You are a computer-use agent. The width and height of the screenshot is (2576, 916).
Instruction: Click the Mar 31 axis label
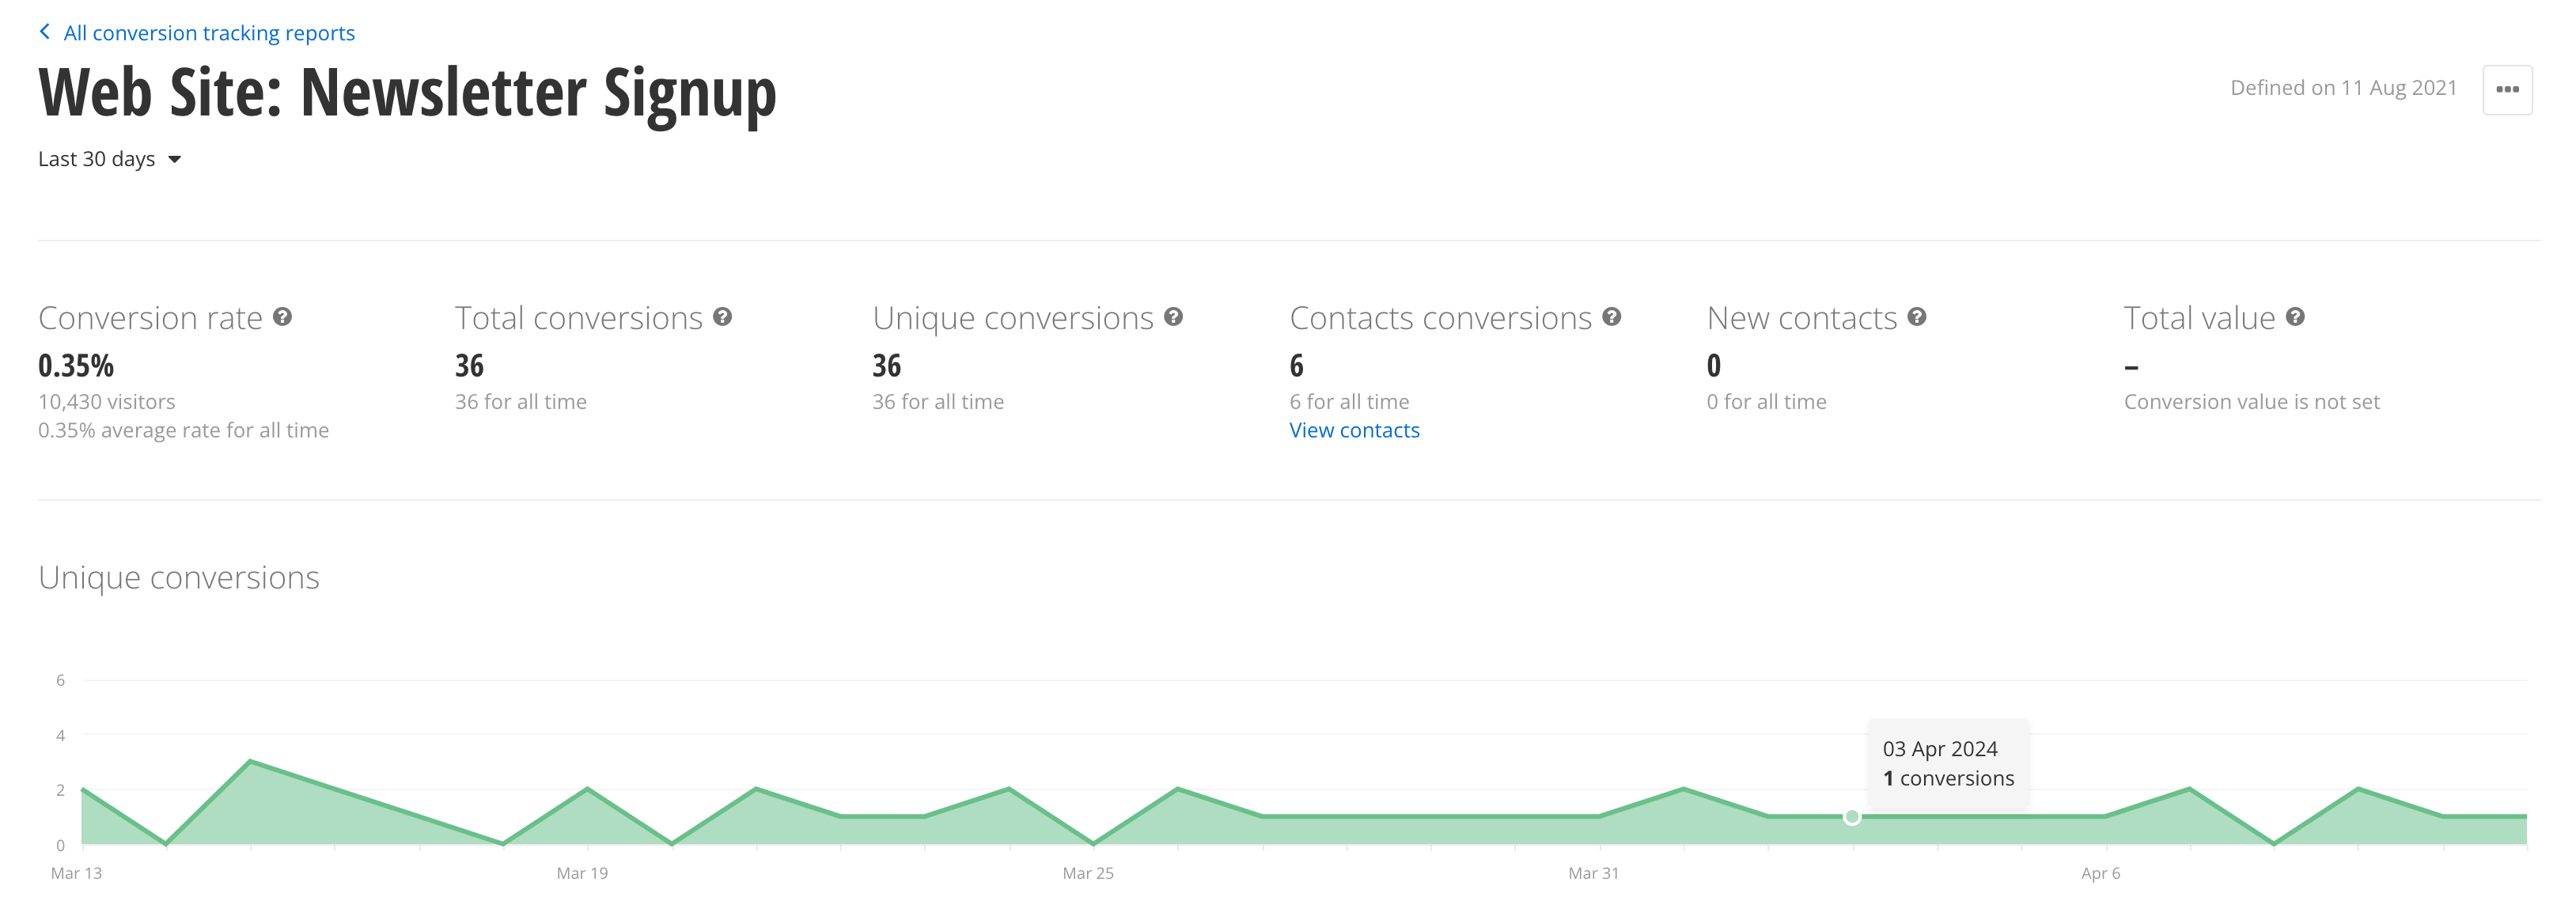(1593, 873)
